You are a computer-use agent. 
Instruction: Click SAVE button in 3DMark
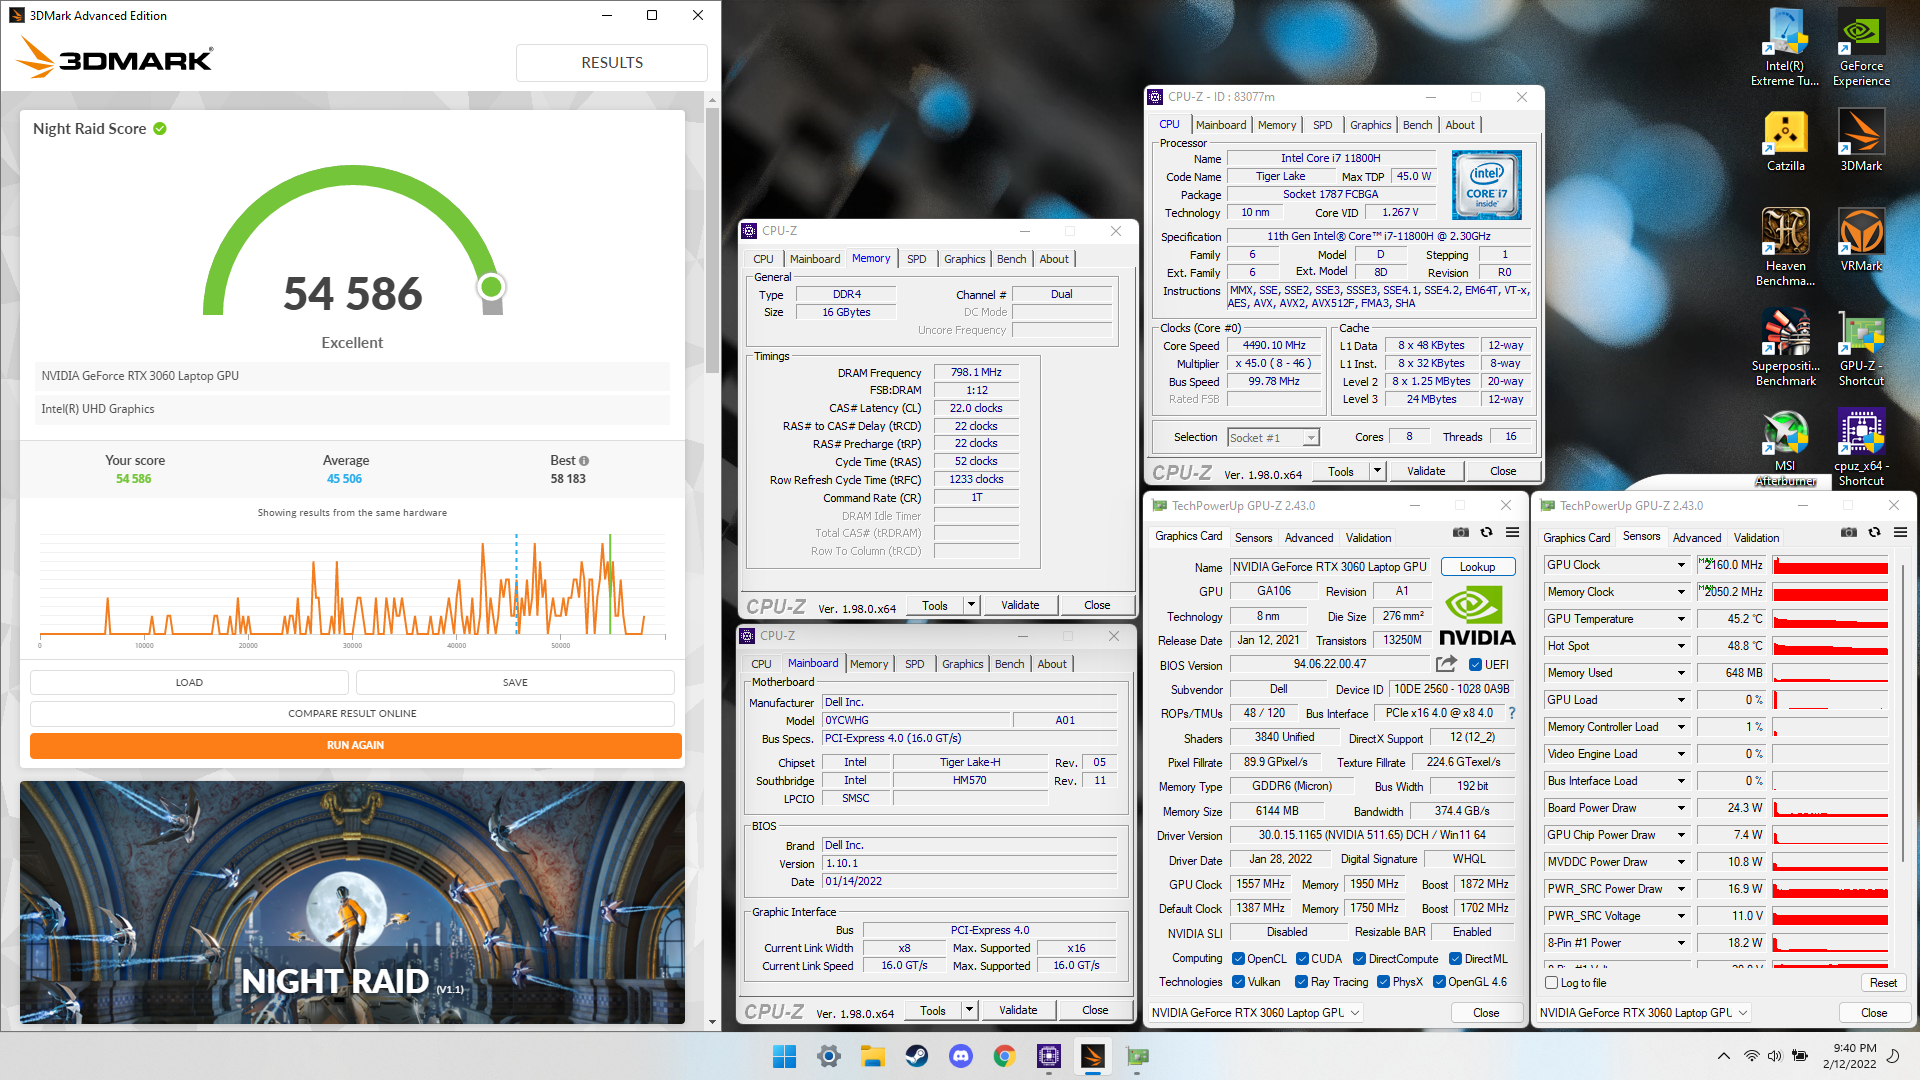coord(515,683)
